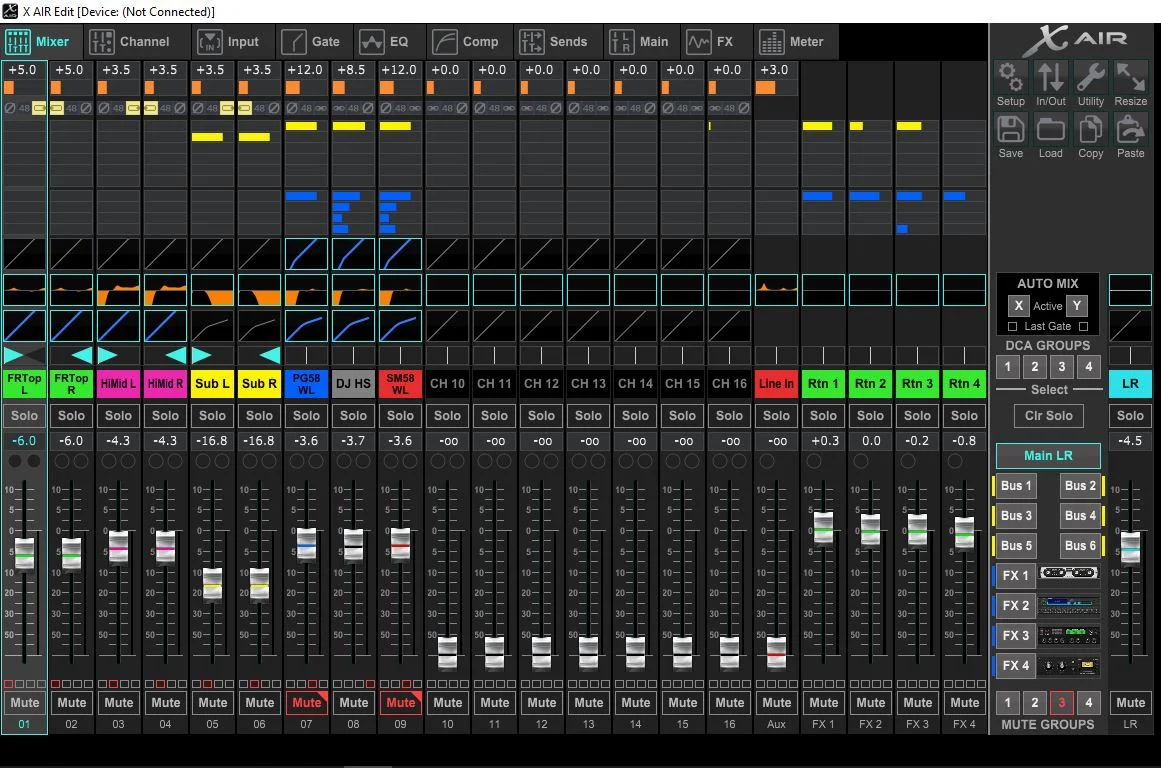Mute the PG58 WL channel 07
Viewport: 1161px width, 768px height.
click(306, 702)
